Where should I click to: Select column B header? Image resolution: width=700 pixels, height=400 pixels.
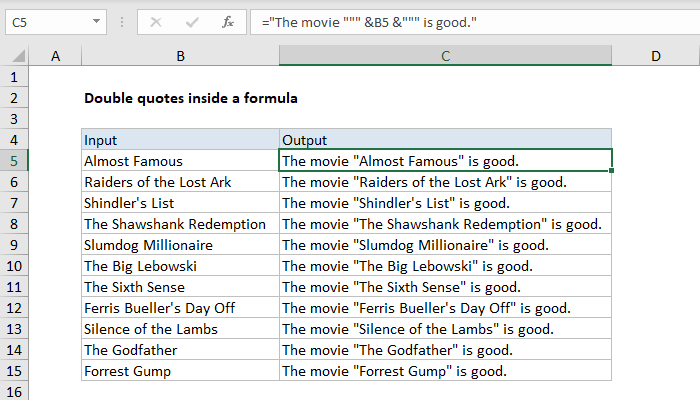pyautogui.click(x=179, y=57)
